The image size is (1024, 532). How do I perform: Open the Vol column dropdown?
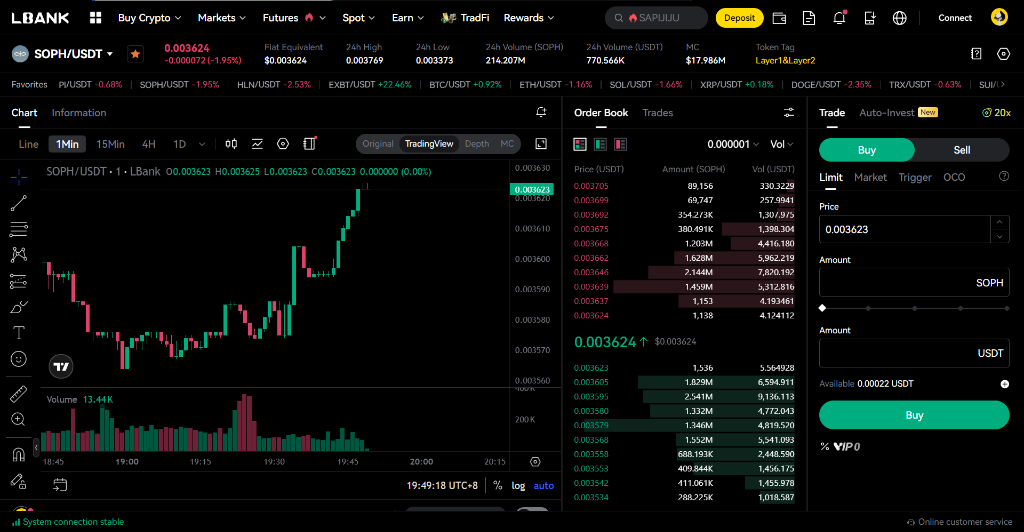(x=782, y=144)
